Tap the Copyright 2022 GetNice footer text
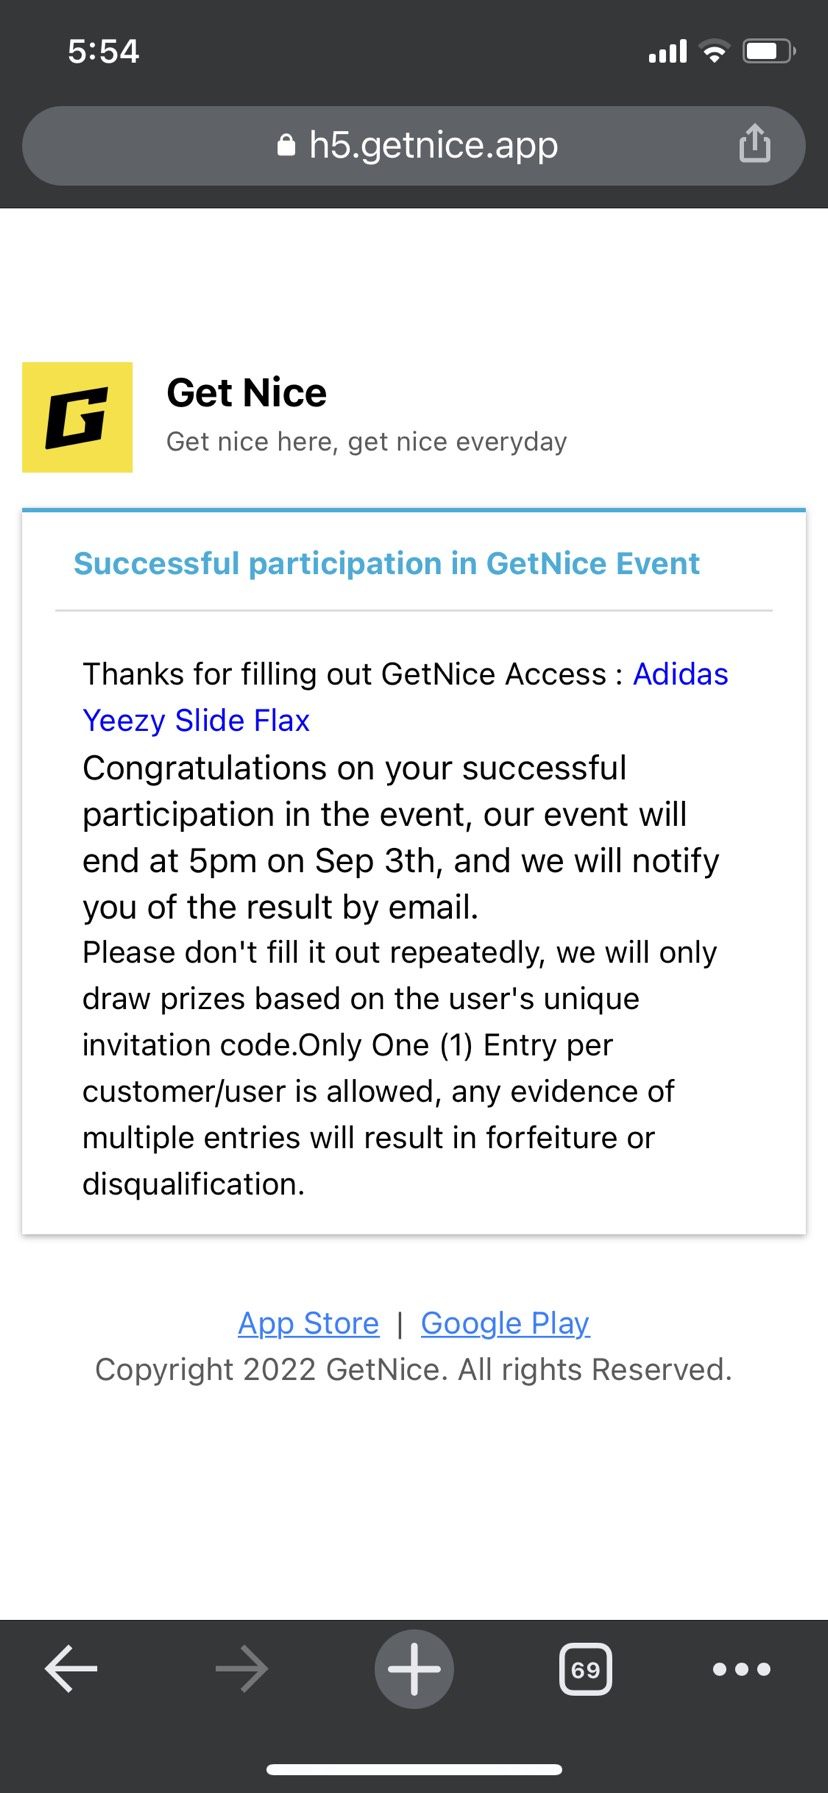828x1793 pixels. coord(413,1369)
